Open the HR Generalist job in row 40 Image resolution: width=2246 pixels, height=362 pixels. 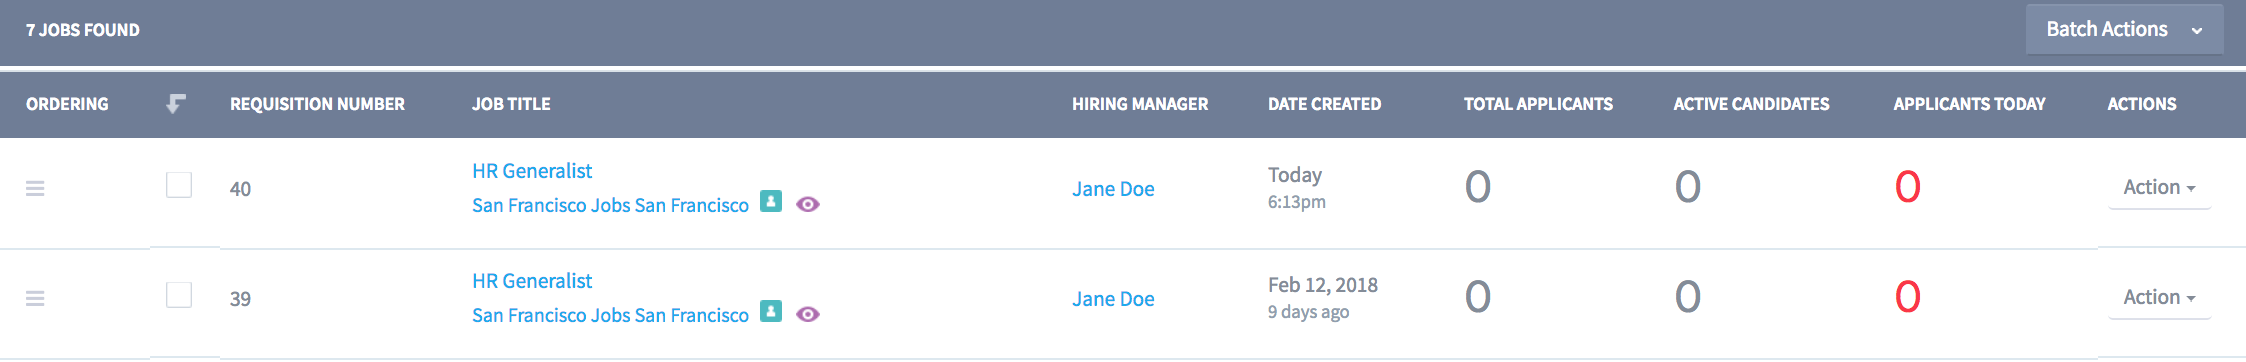point(532,171)
